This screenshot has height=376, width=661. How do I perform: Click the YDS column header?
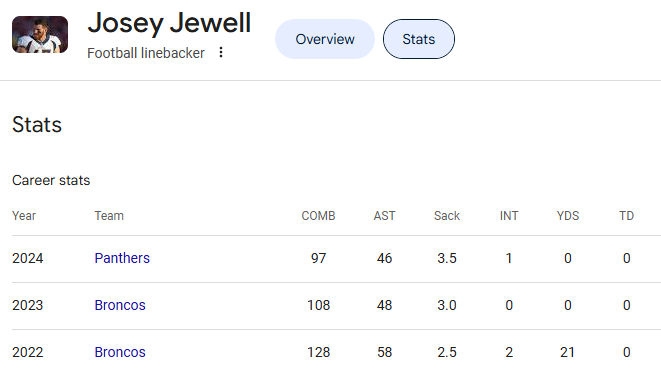pos(568,216)
